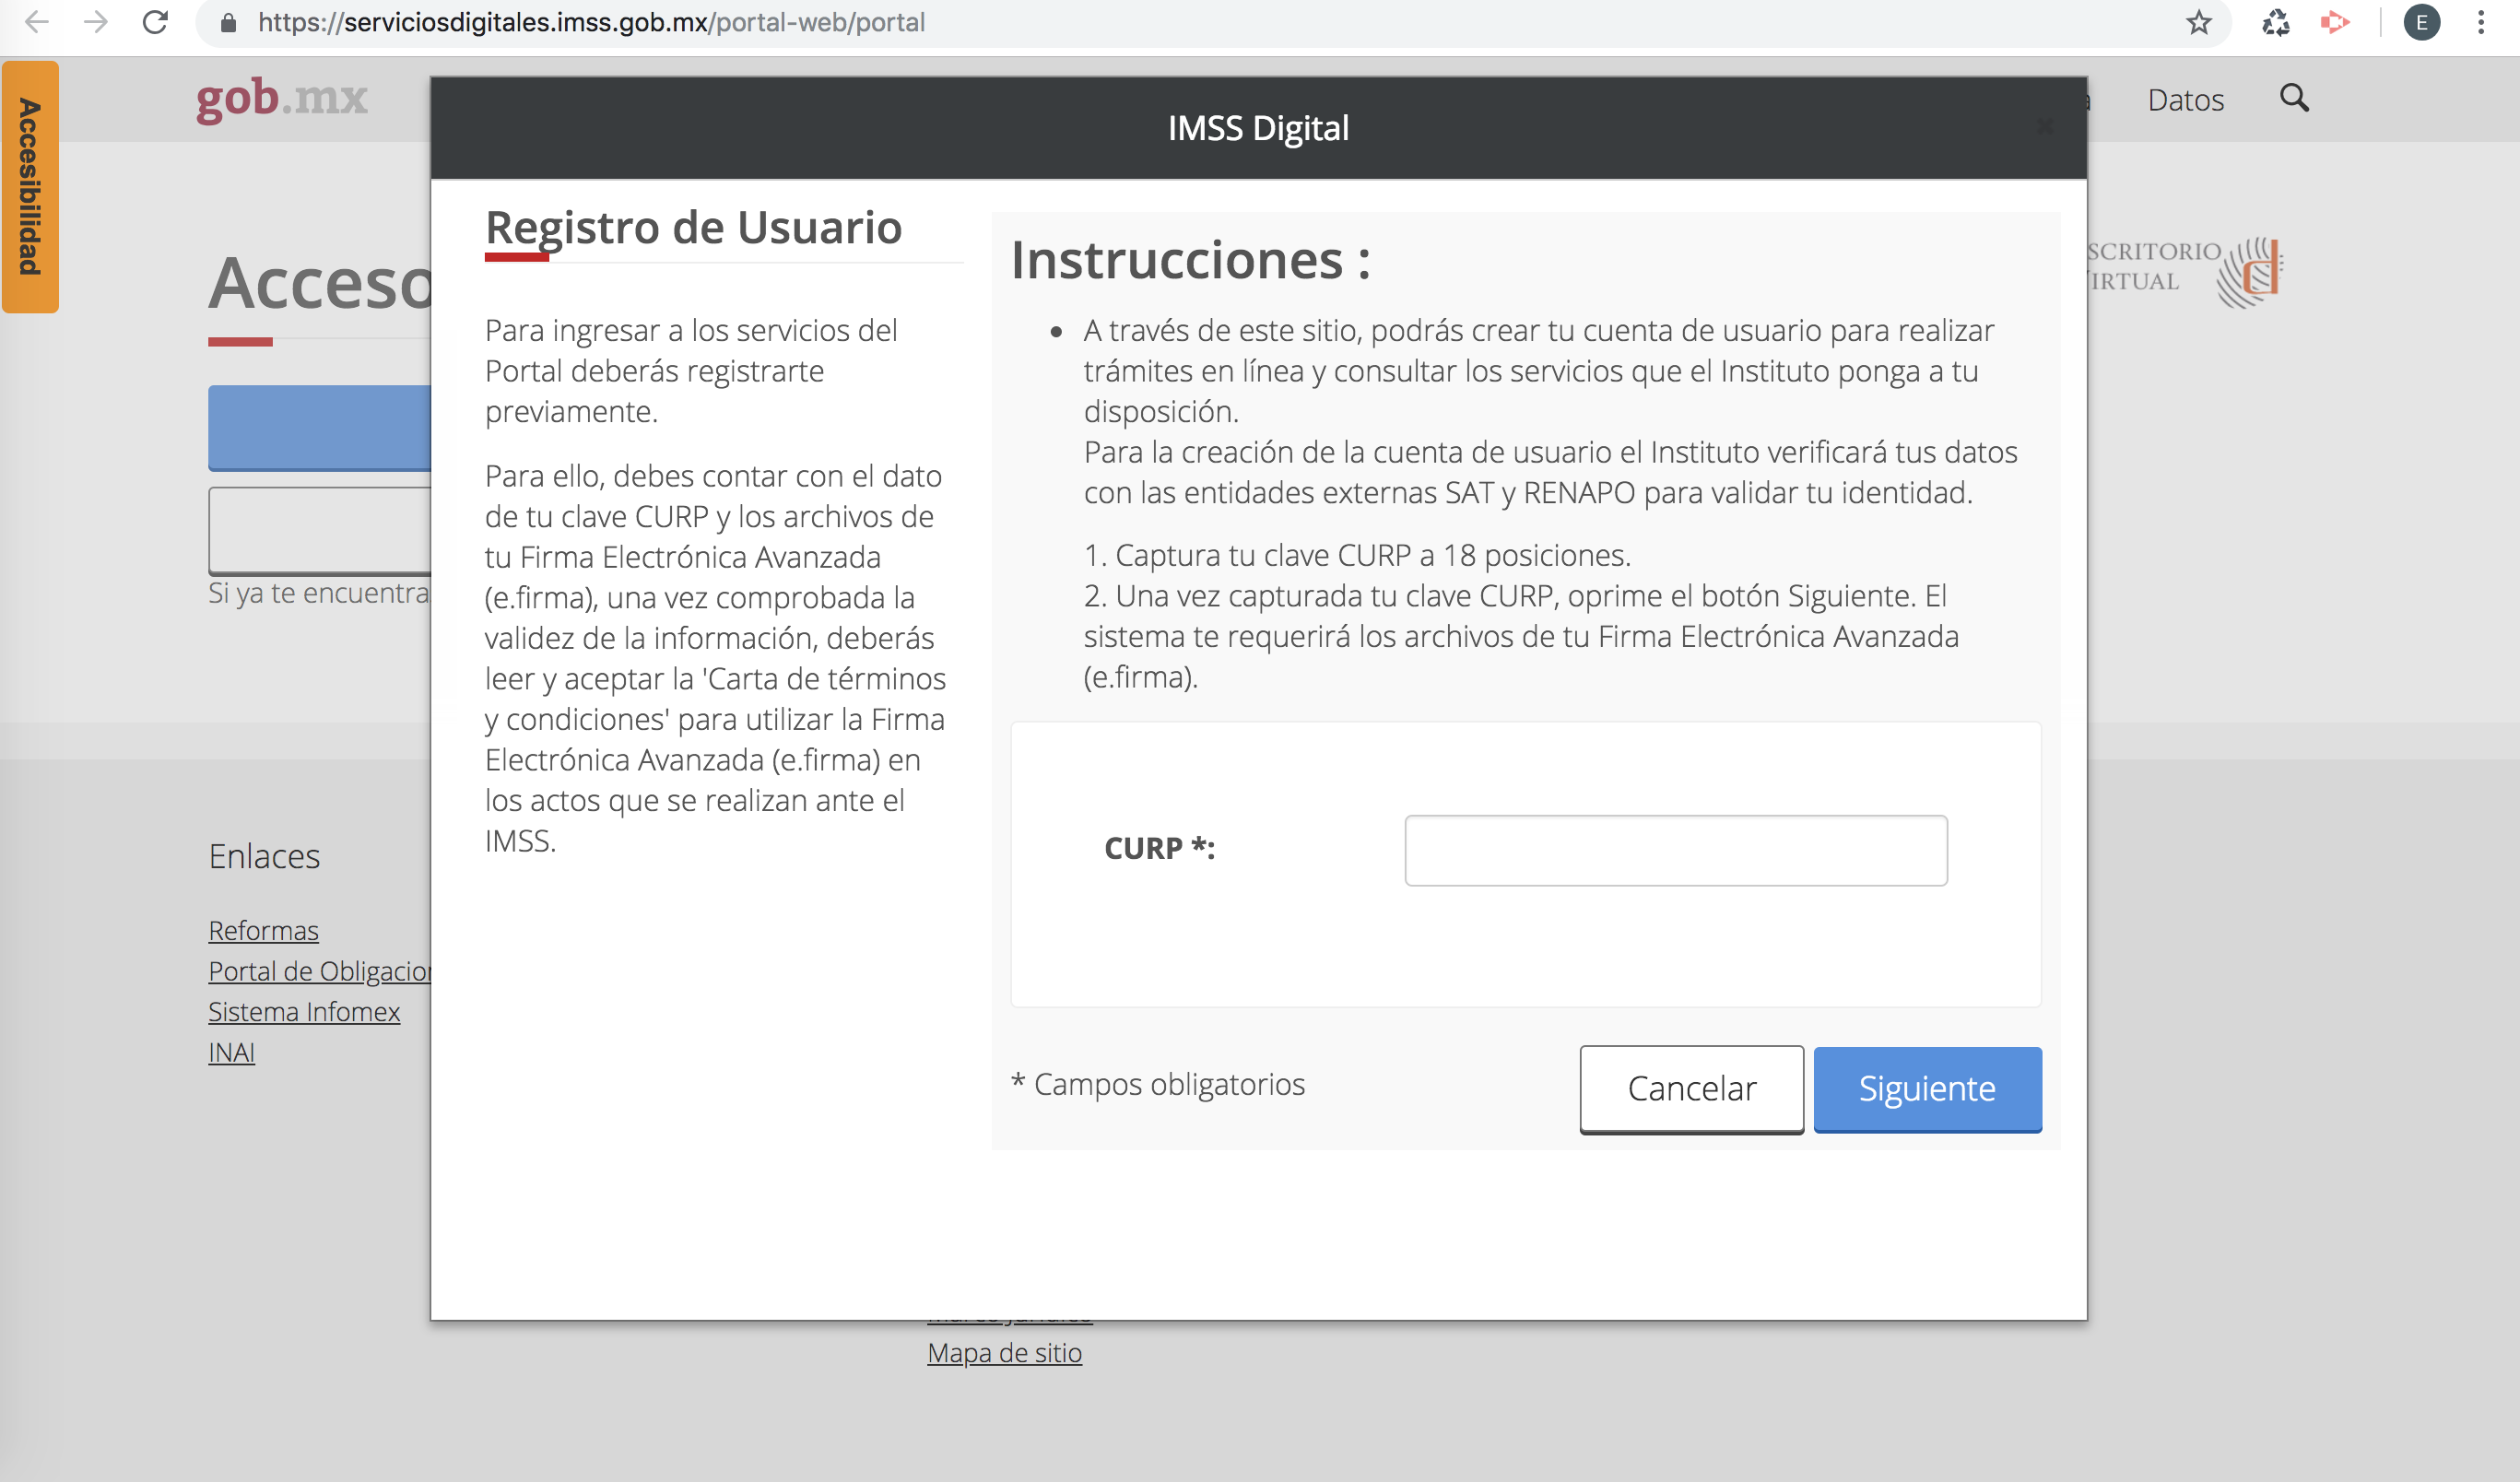Click the search magnifier icon
The height and width of the screenshot is (1482, 2520).
pyautogui.click(x=2294, y=98)
